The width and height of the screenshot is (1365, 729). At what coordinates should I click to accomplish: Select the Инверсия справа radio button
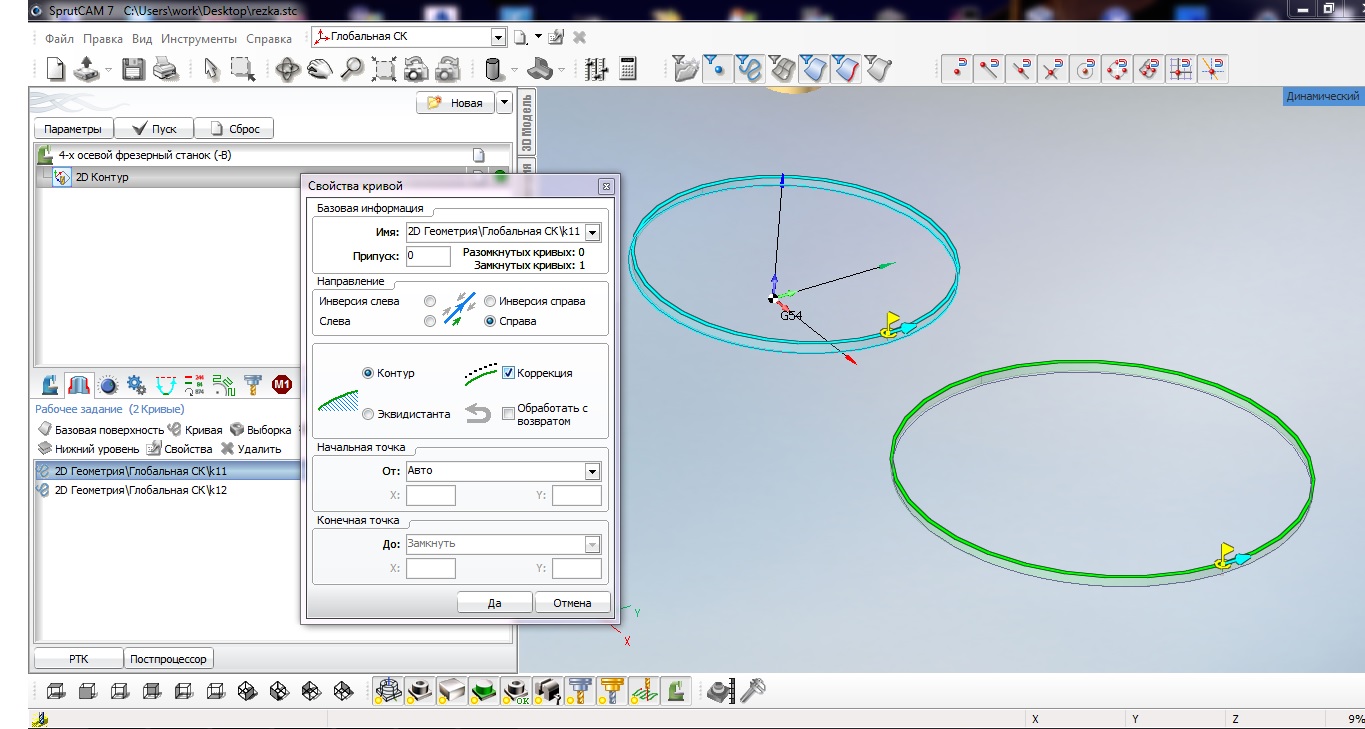[x=490, y=301]
